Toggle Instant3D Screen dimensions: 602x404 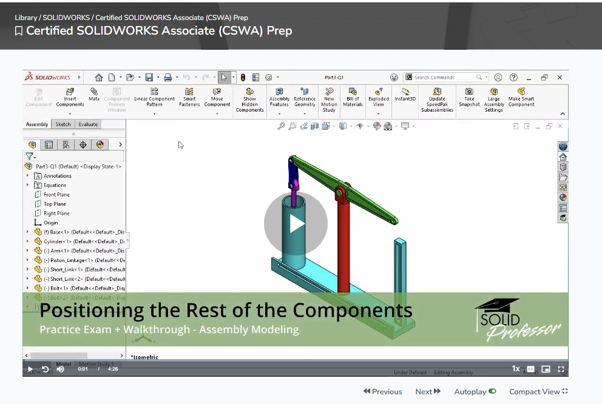pyautogui.click(x=405, y=94)
